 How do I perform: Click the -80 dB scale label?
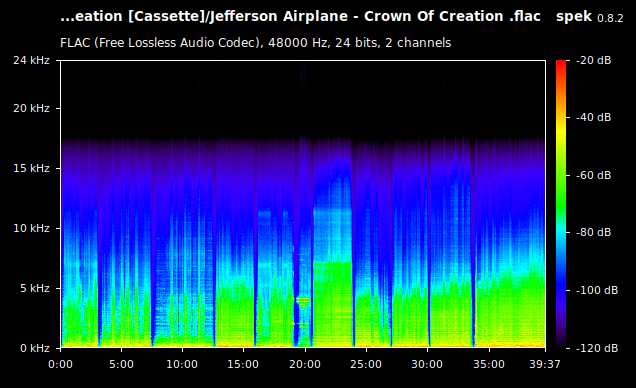coord(594,232)
